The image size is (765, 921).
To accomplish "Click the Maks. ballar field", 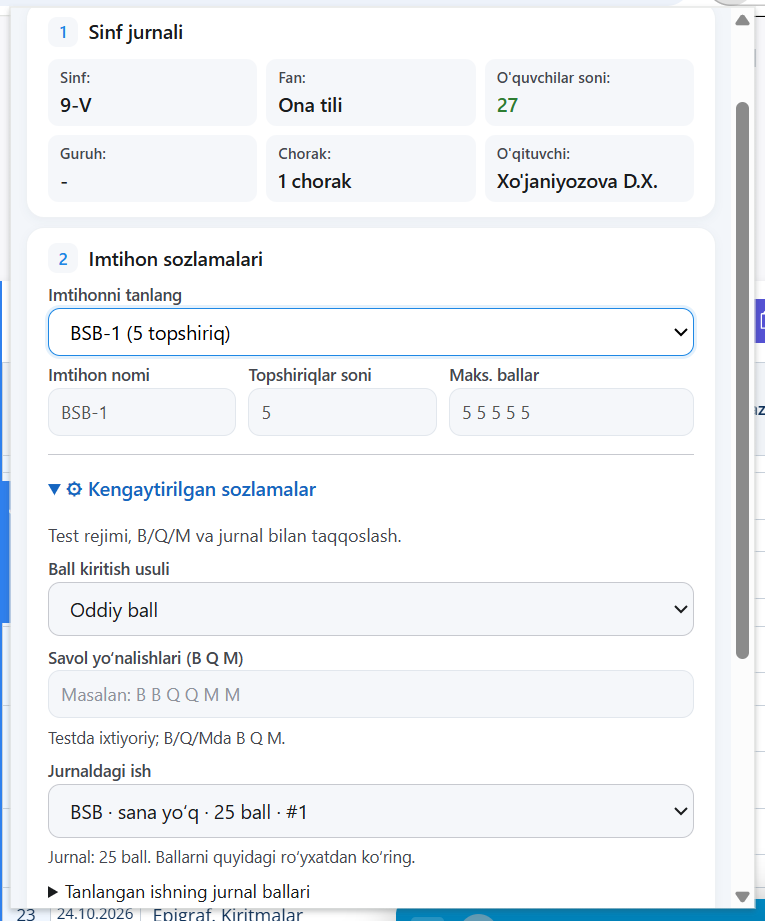I will (x=571, y=412).
